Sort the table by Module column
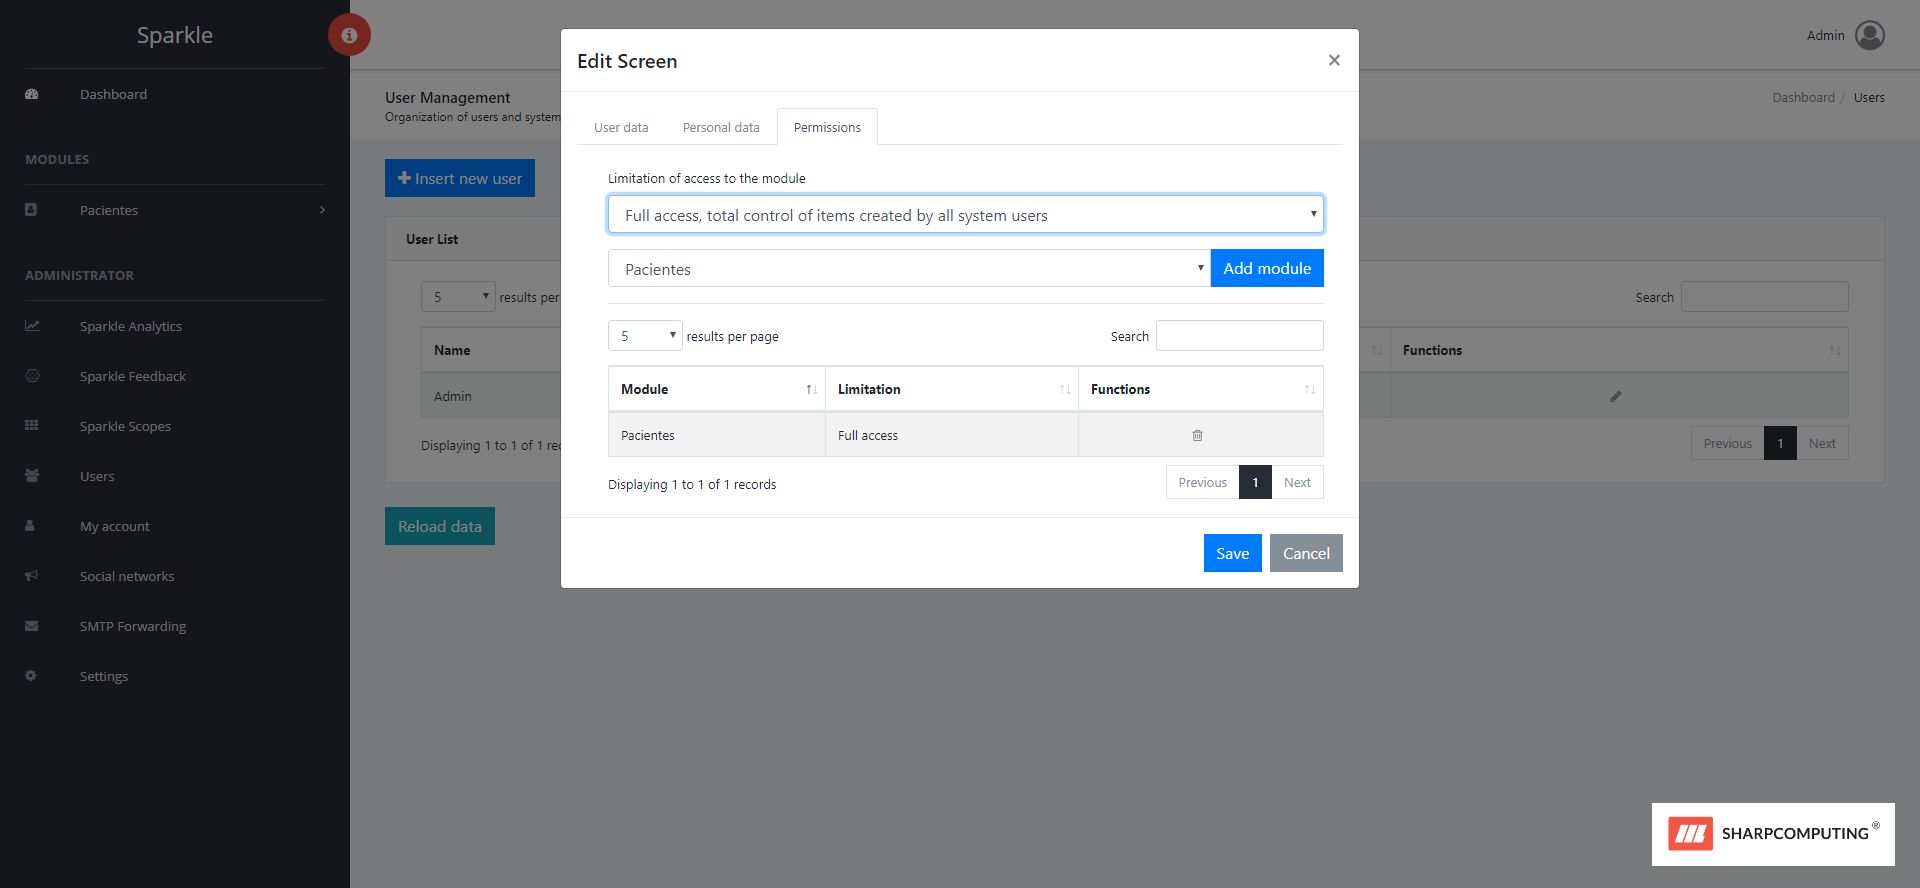1920x888 pixels. (x=716, y=389)
